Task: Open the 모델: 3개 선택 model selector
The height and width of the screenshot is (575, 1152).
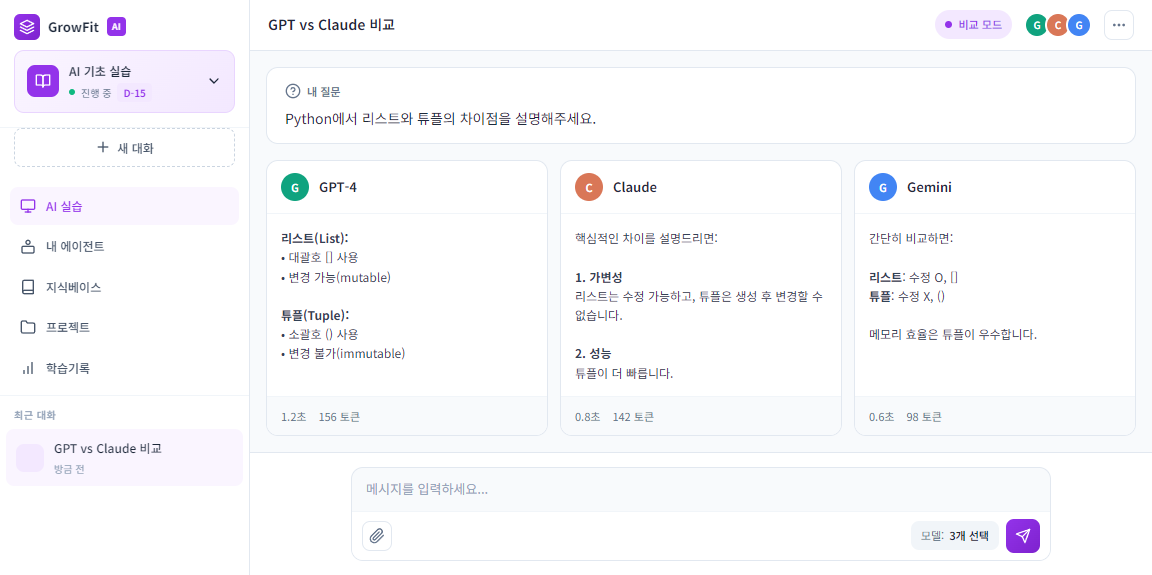Action: tap(954, 536)
